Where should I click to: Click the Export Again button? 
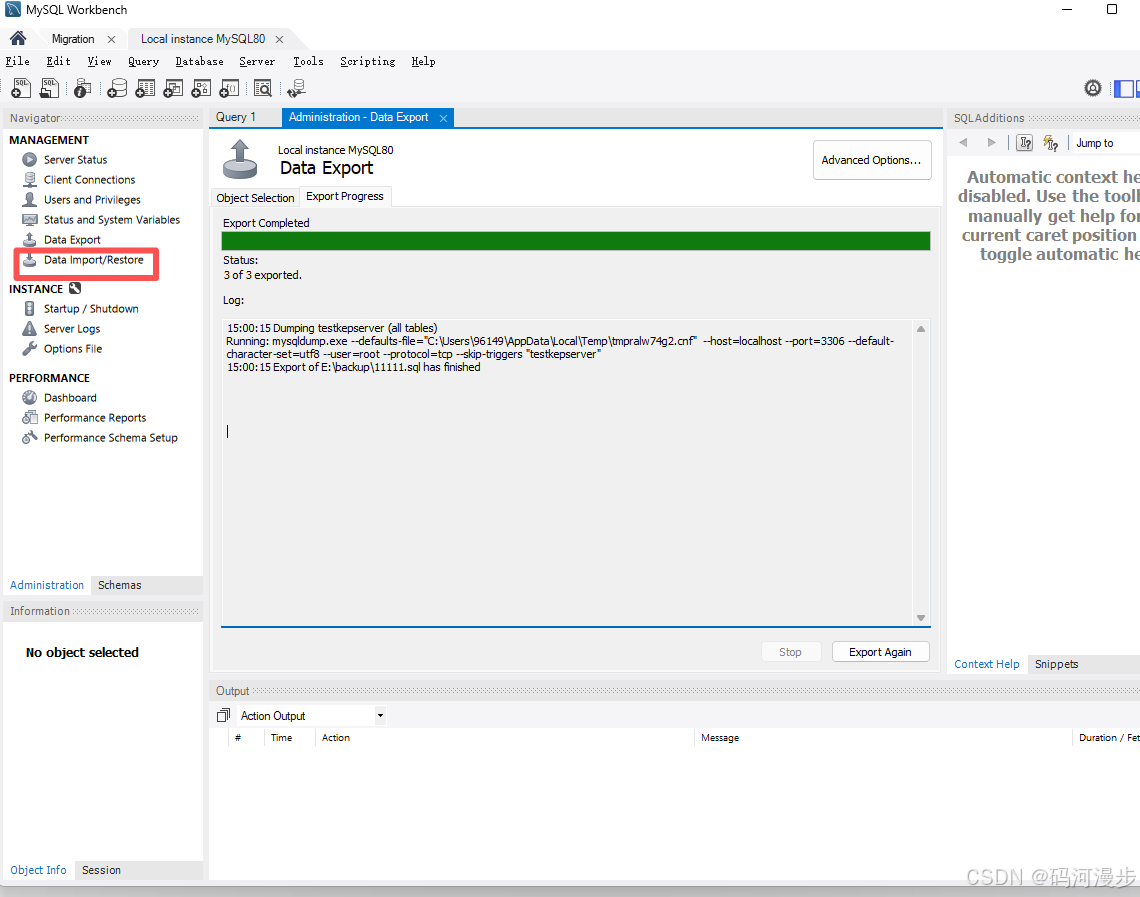[880, 652]
